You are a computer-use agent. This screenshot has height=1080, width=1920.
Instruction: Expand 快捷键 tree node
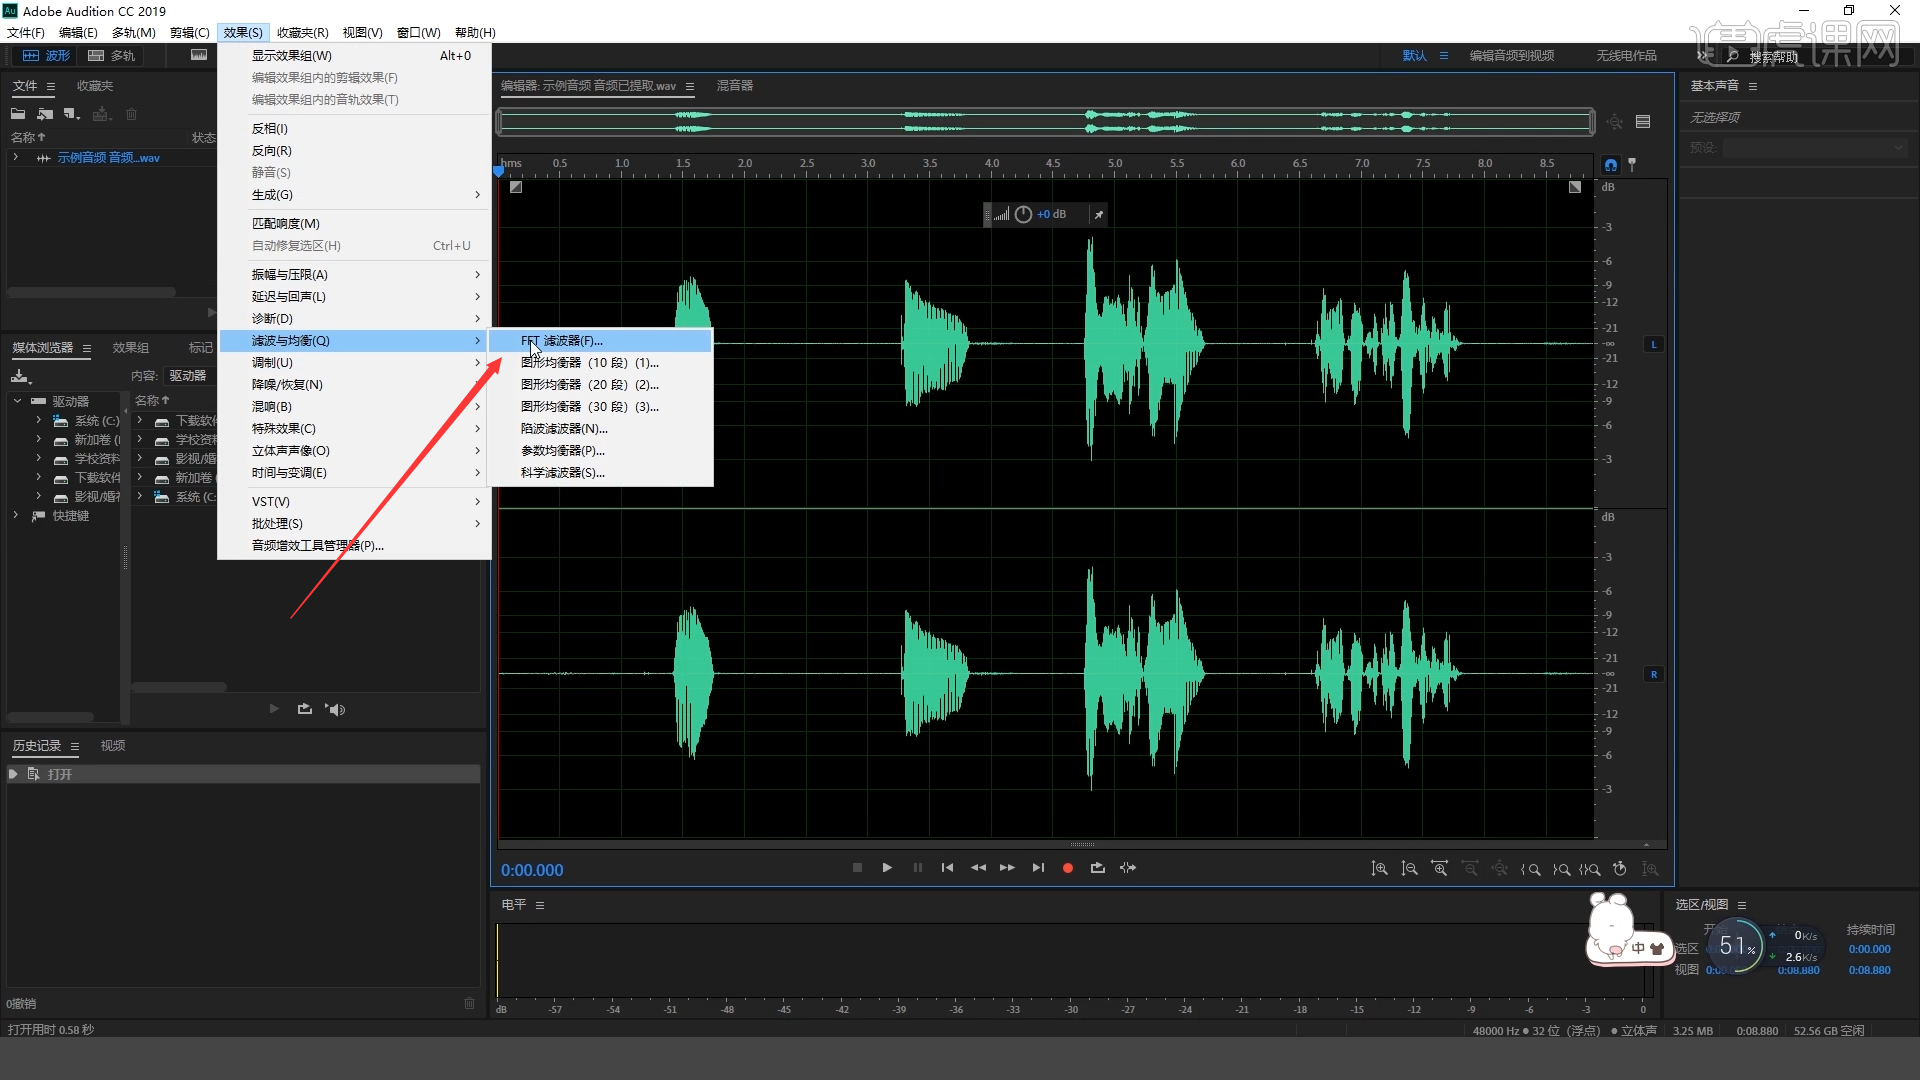pos(15,515)
